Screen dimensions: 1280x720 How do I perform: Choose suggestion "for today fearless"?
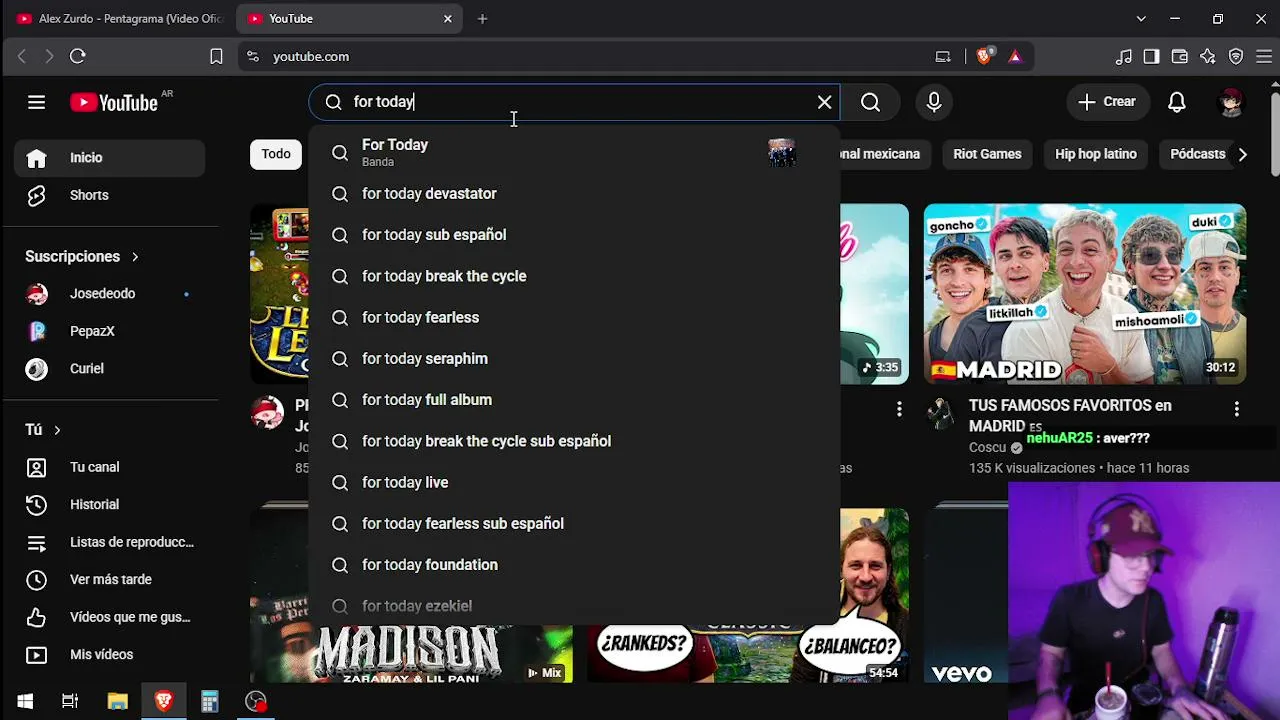[574, 317]
